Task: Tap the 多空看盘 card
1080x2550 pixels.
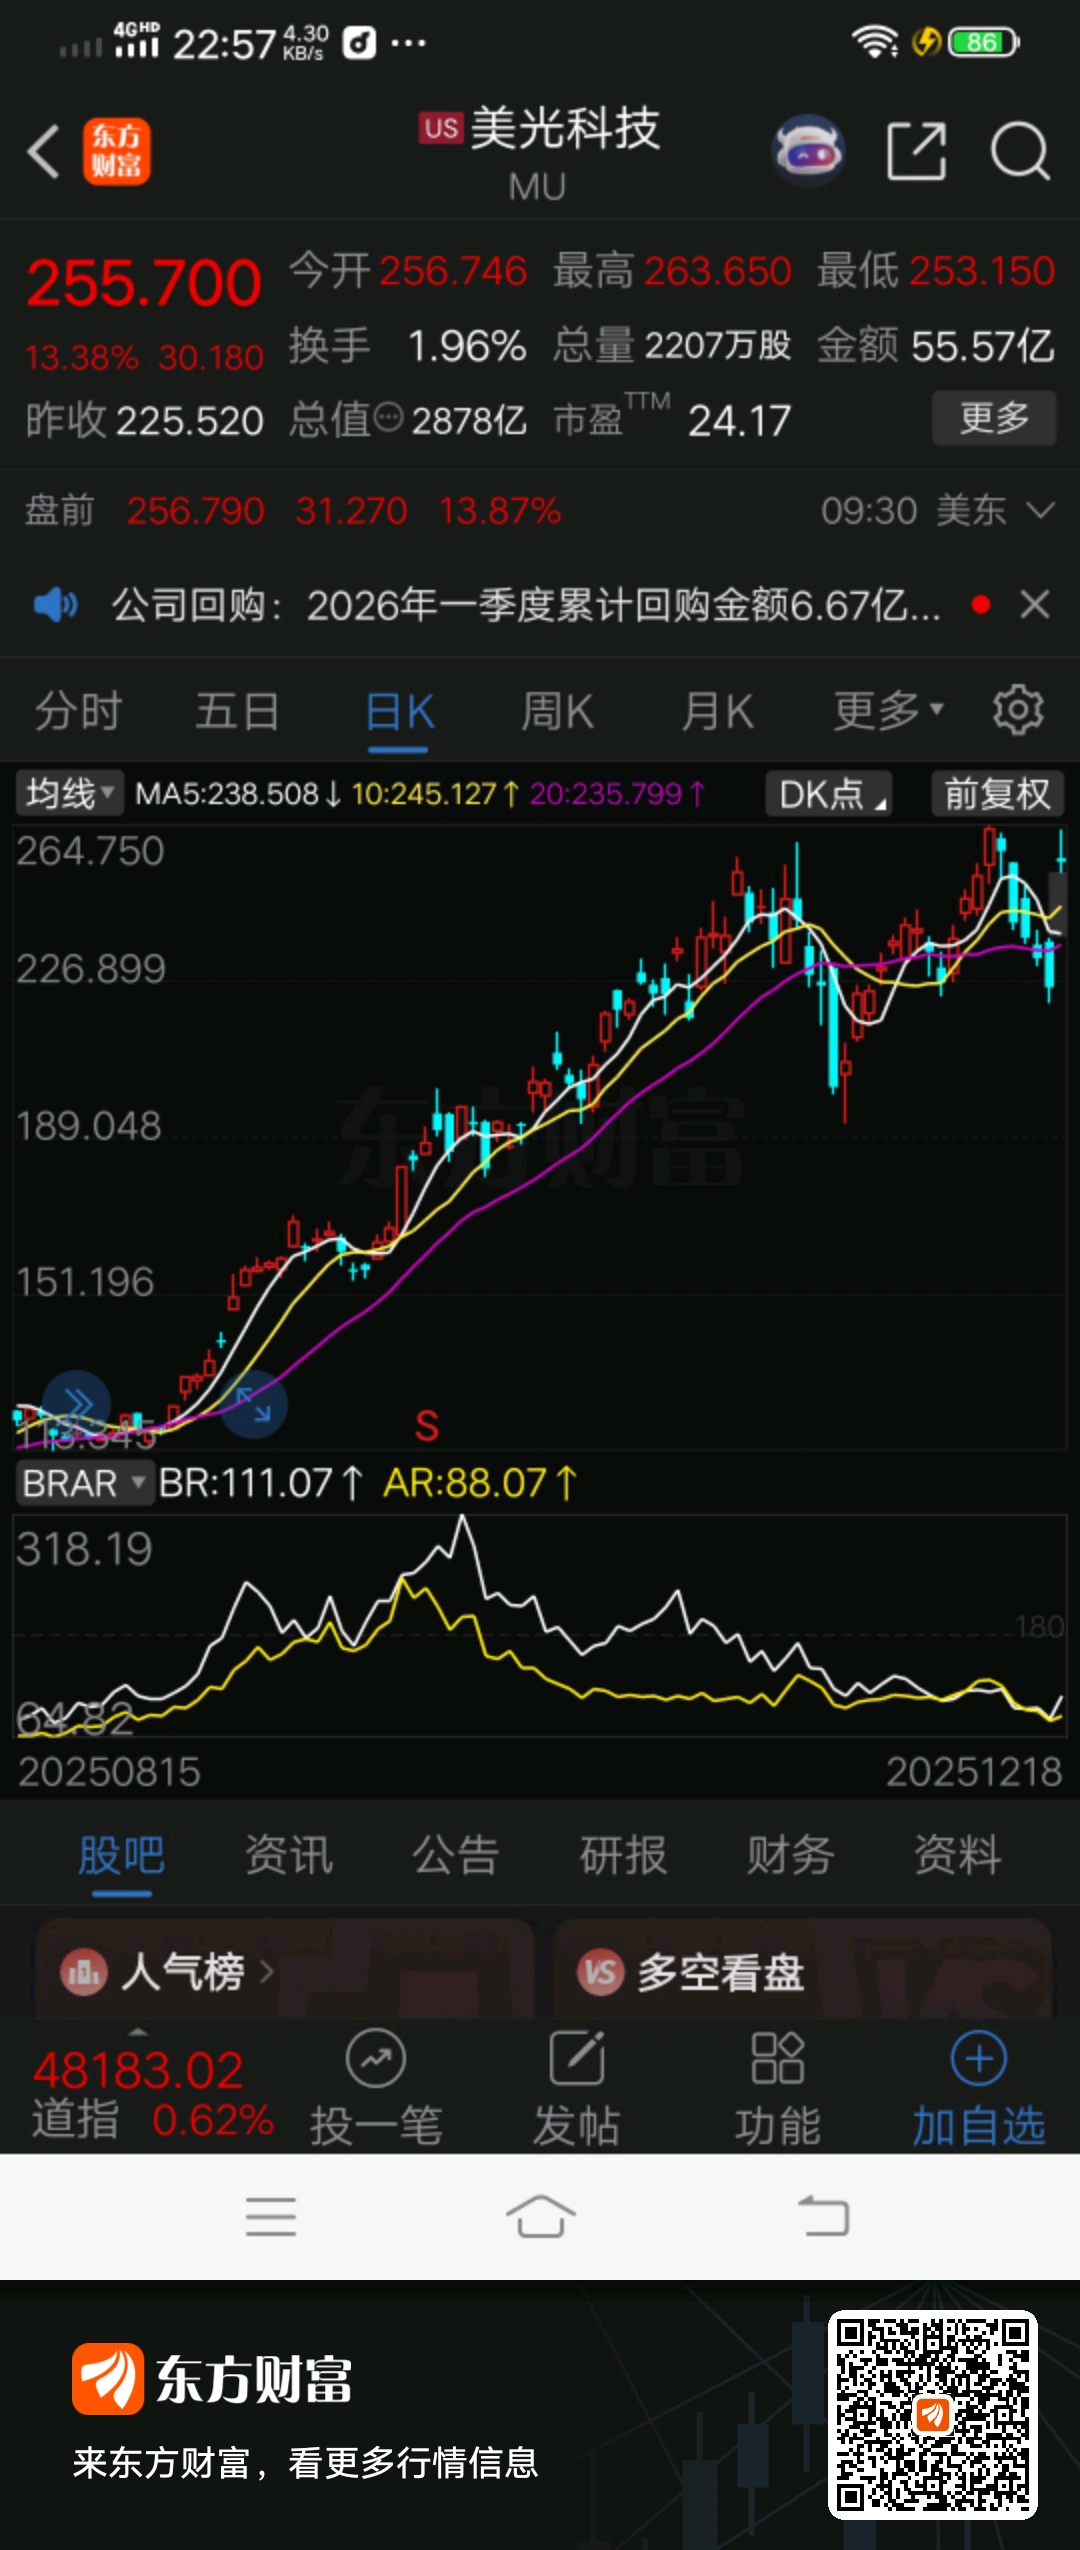Action: pos(803,1966)
